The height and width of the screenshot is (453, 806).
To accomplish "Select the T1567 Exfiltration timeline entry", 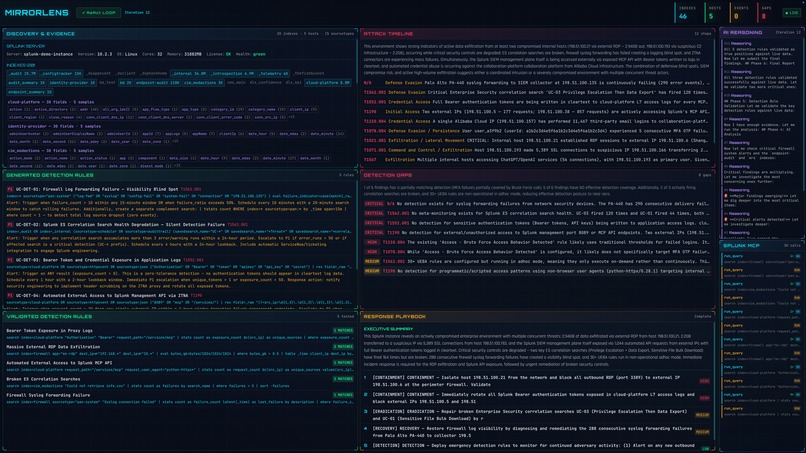I will tap(537, 160).
